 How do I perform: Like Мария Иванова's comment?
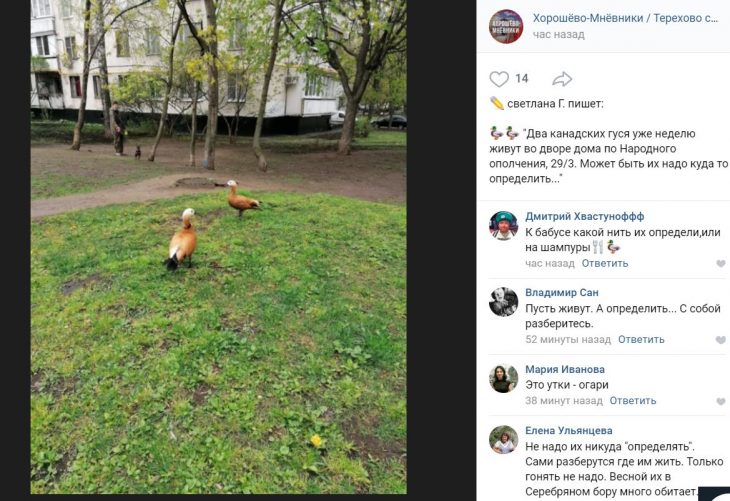(x=721, y=401)
